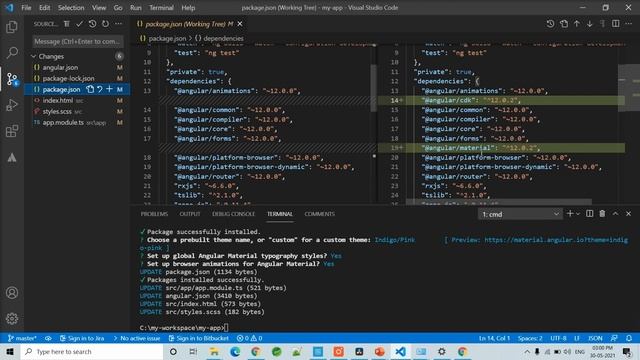Viewport: 640px width, 360px height.
Task: Open the File menu
Action: tap(26, 8)
